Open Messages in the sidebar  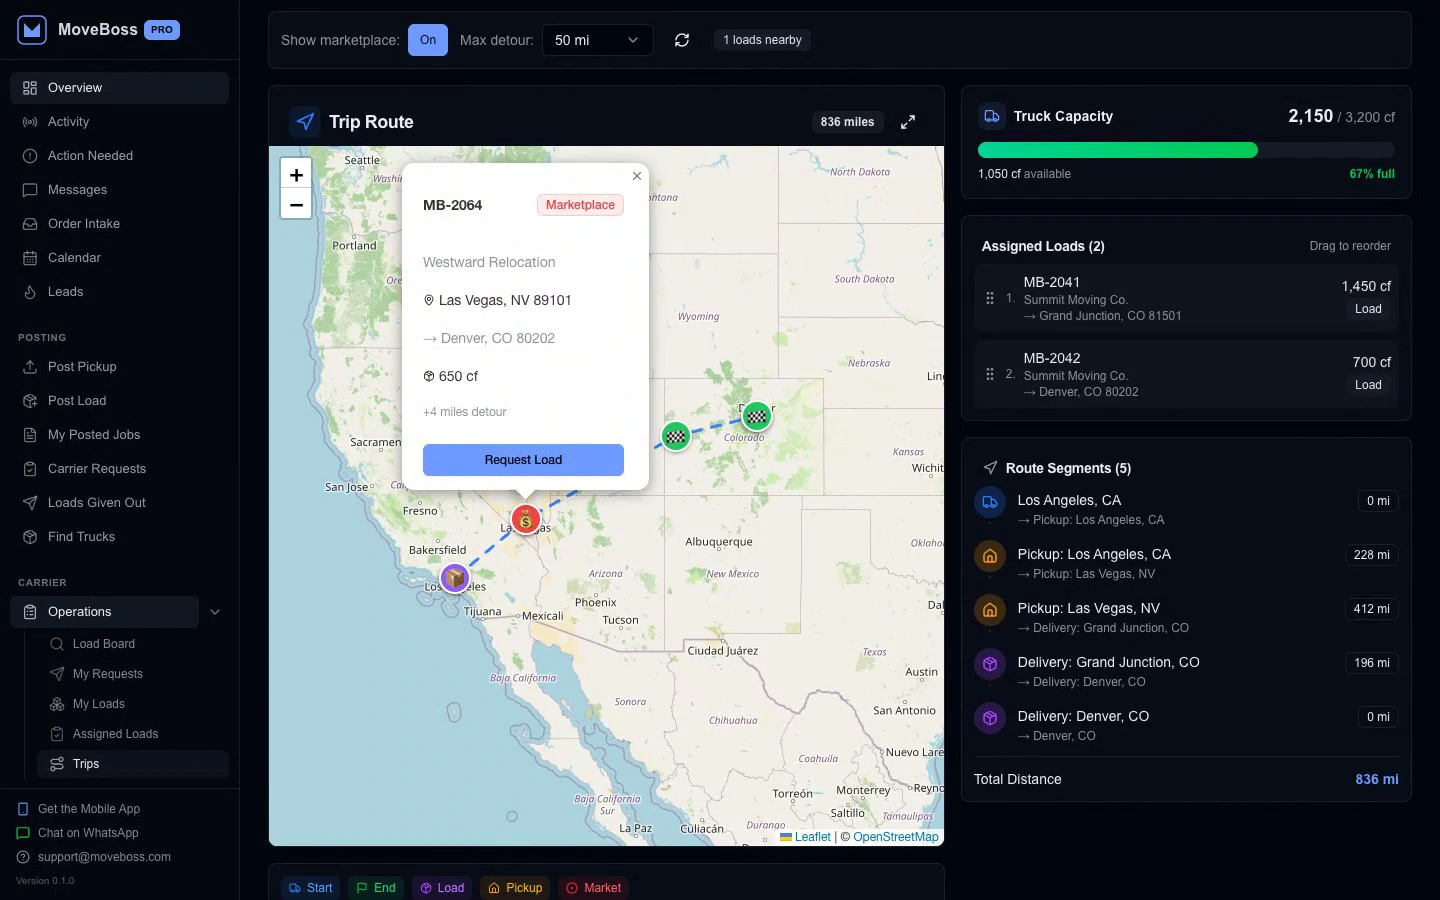(119, 190)
